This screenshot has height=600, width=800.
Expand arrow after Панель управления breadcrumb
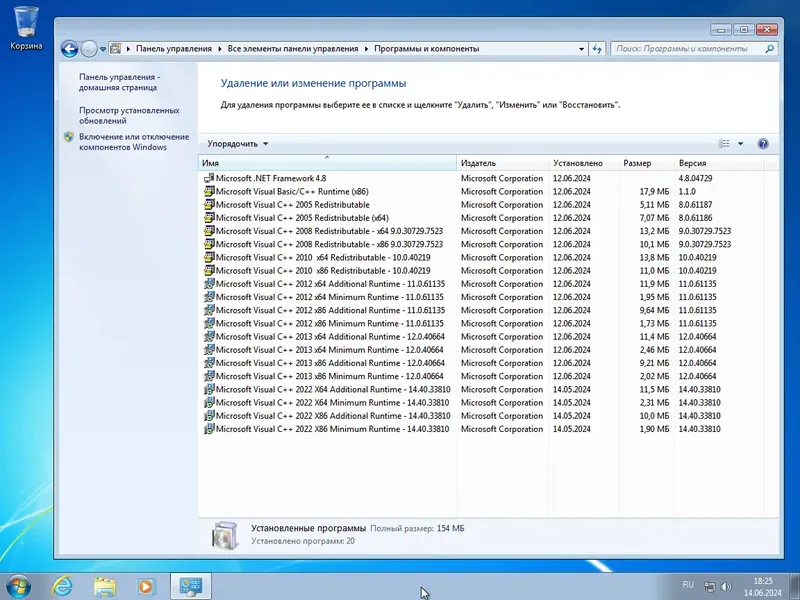(219, 49)
